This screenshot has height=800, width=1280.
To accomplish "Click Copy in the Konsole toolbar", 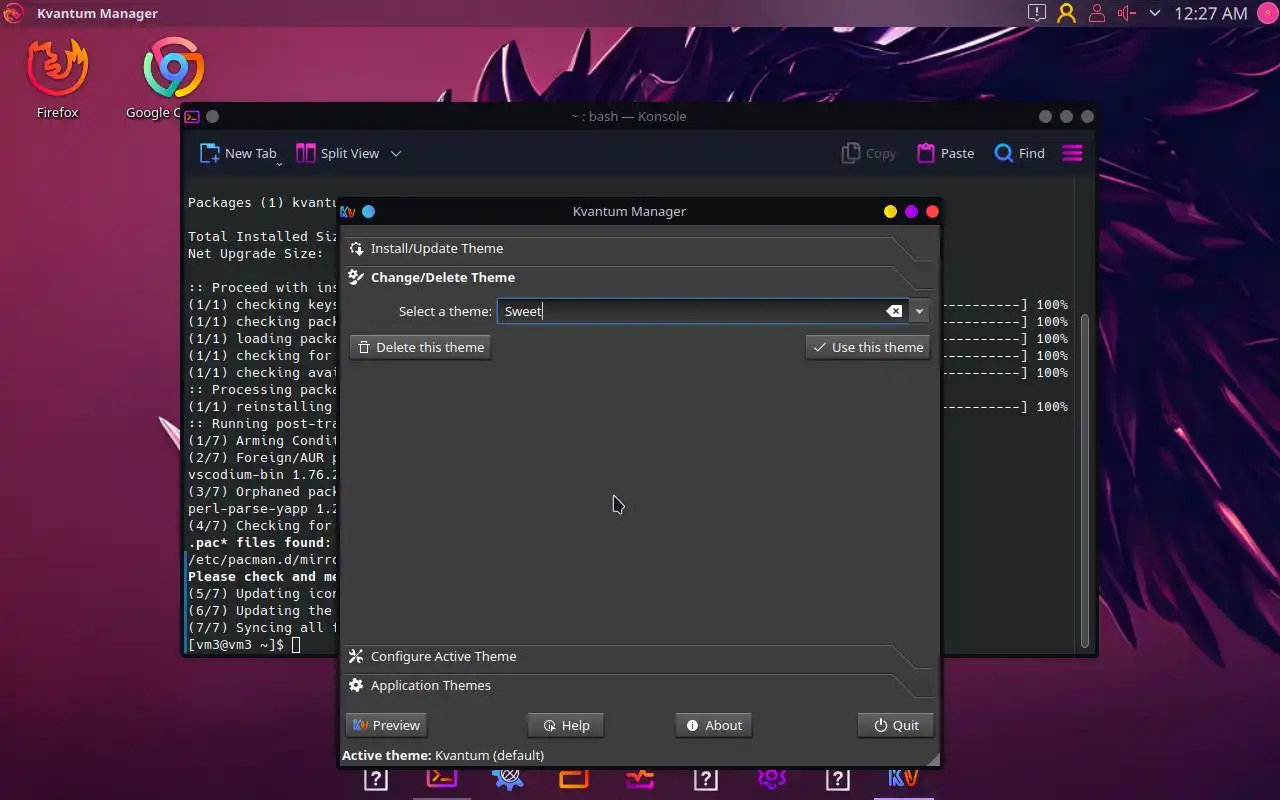I will click(869, 153).
